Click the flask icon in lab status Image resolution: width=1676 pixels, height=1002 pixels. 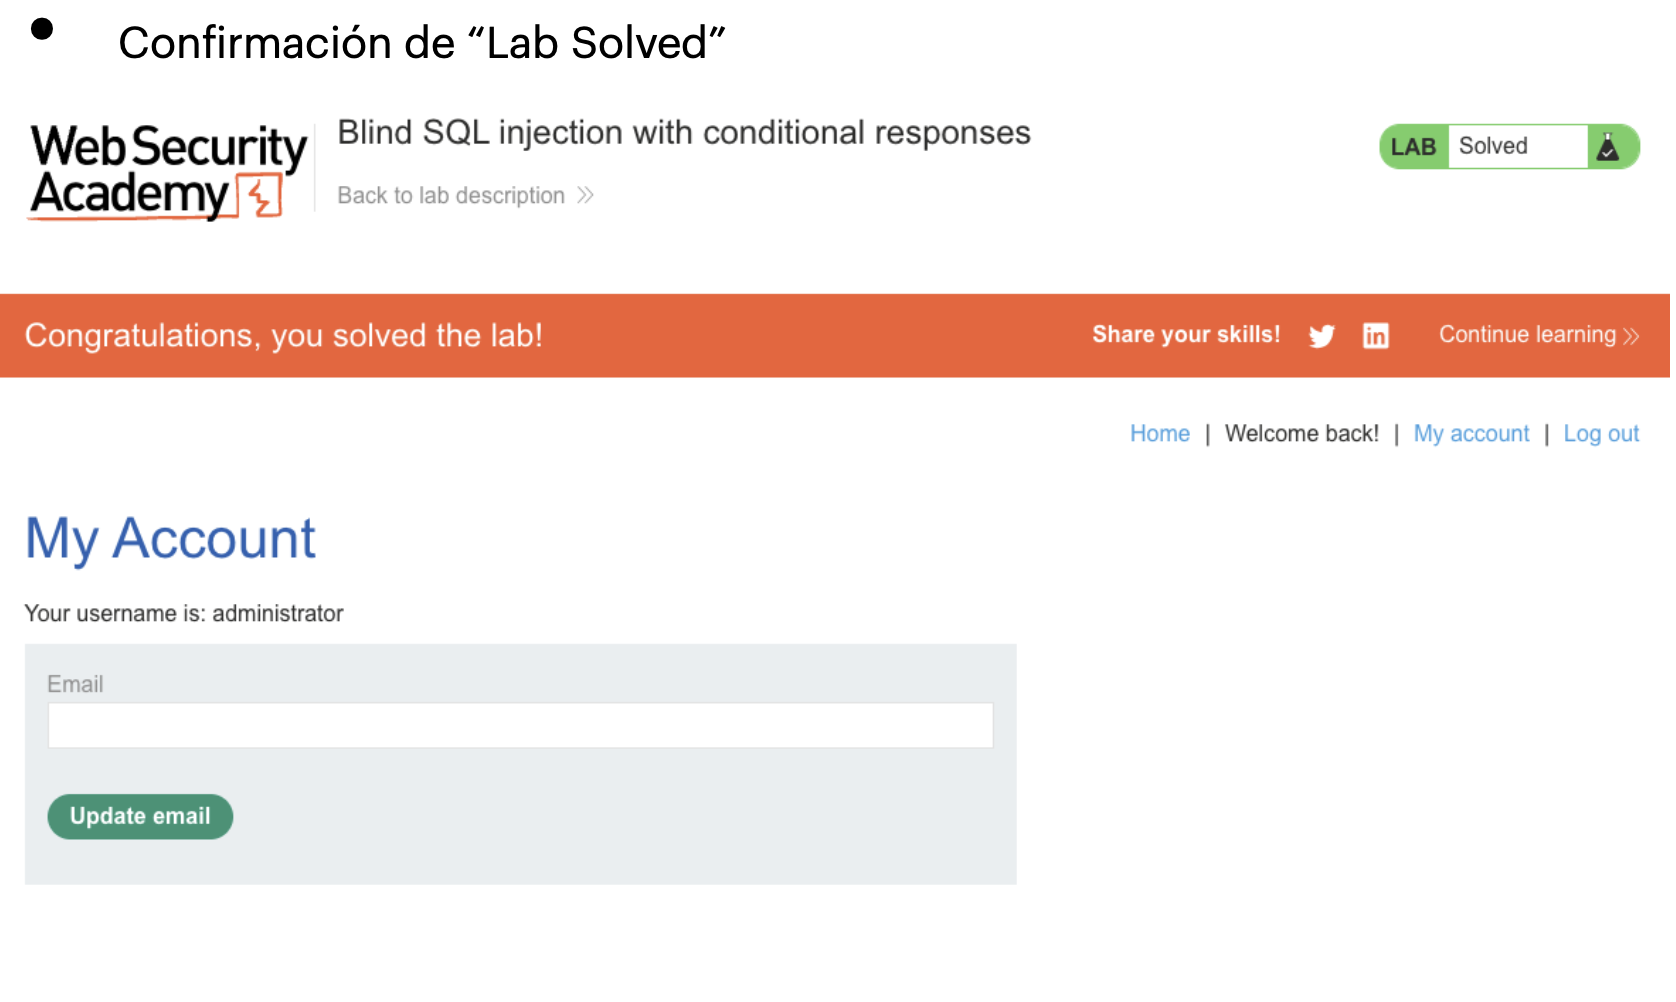click(1608, 147)
